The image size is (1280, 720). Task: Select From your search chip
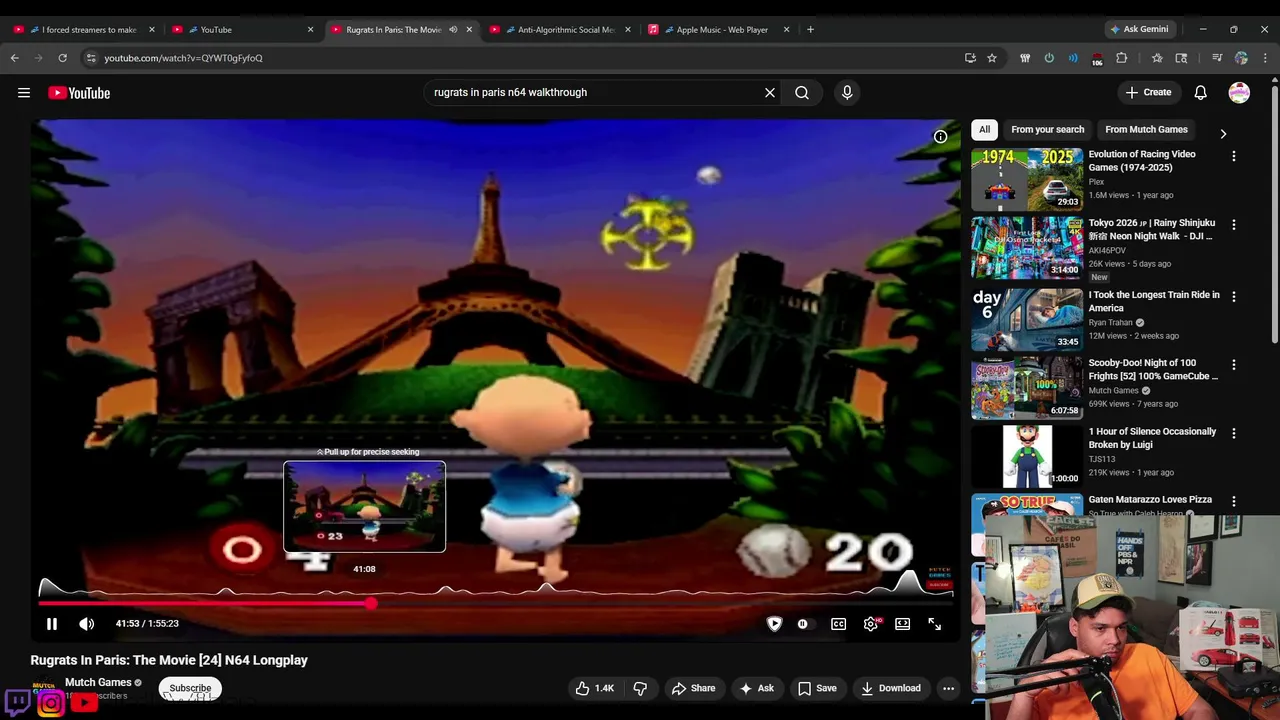pos(1047,129)
